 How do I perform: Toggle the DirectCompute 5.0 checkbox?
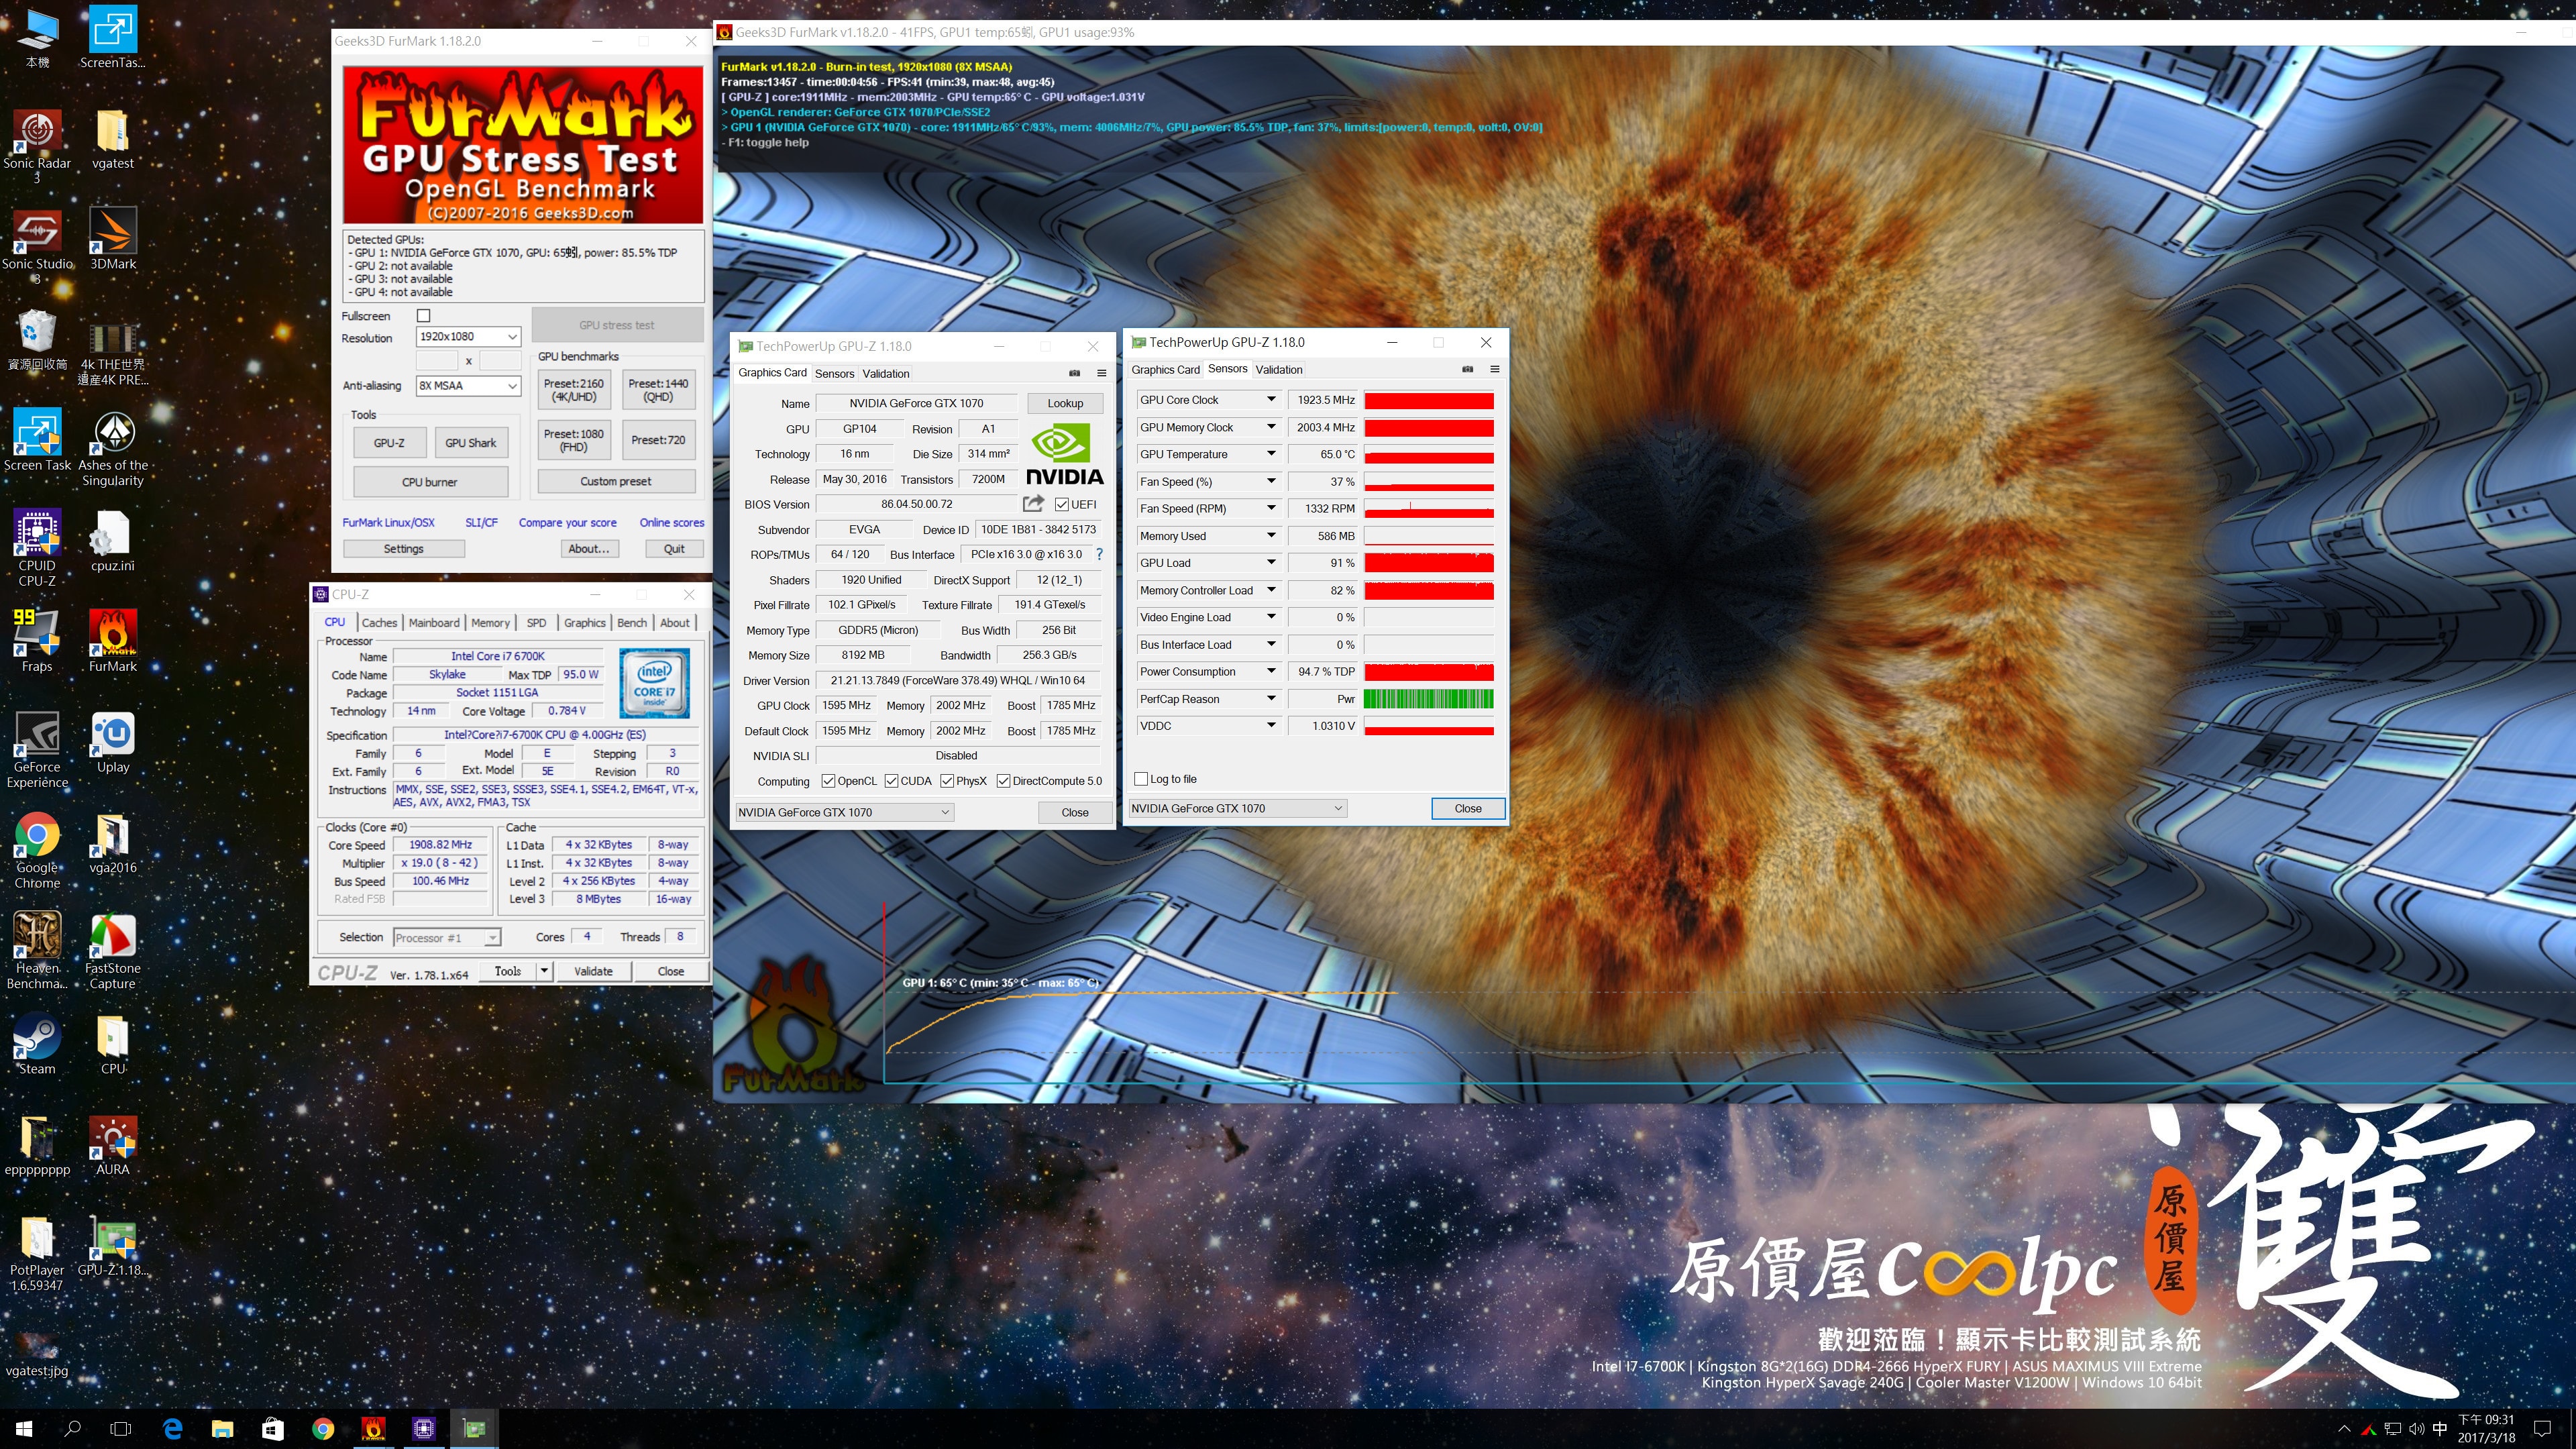tap(1003, 781)
